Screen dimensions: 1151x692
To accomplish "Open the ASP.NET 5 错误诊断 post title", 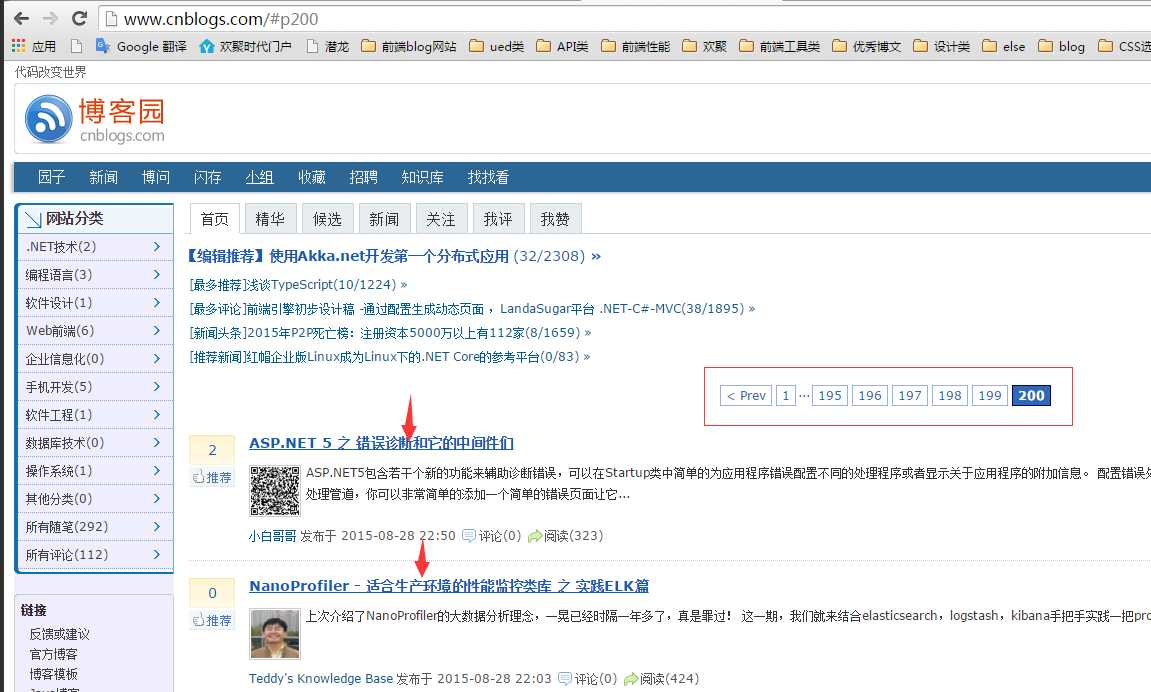I will point(381,443).
